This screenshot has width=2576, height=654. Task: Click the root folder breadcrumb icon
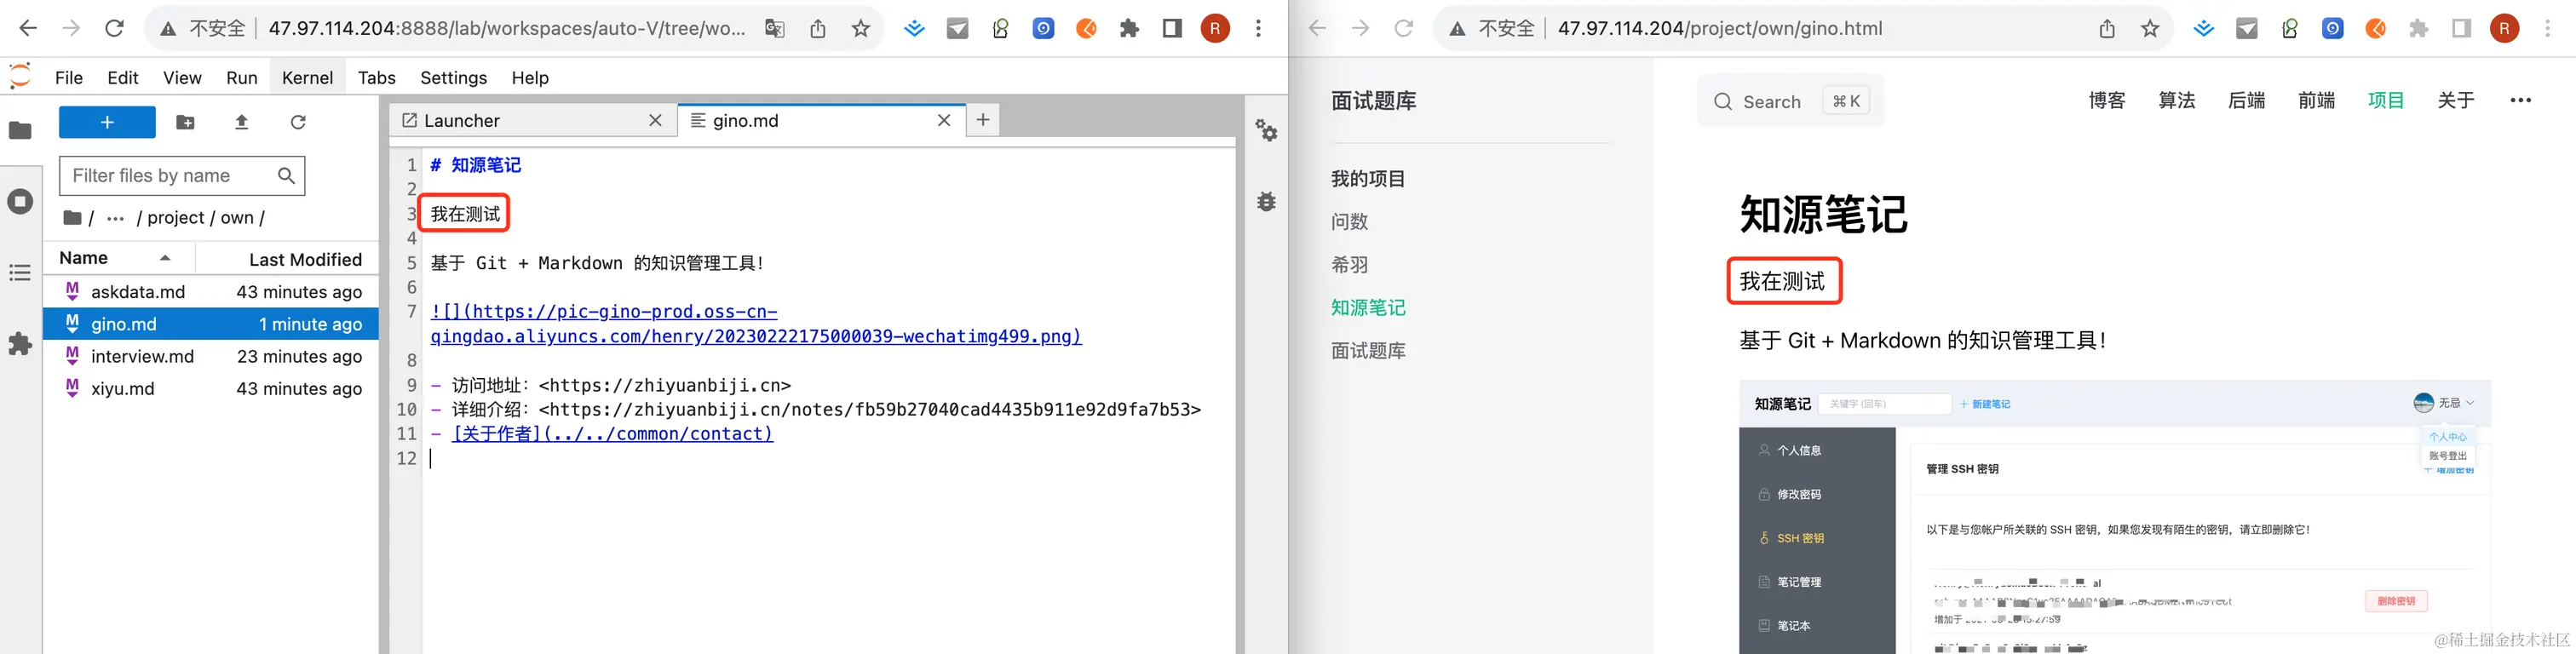73,217
